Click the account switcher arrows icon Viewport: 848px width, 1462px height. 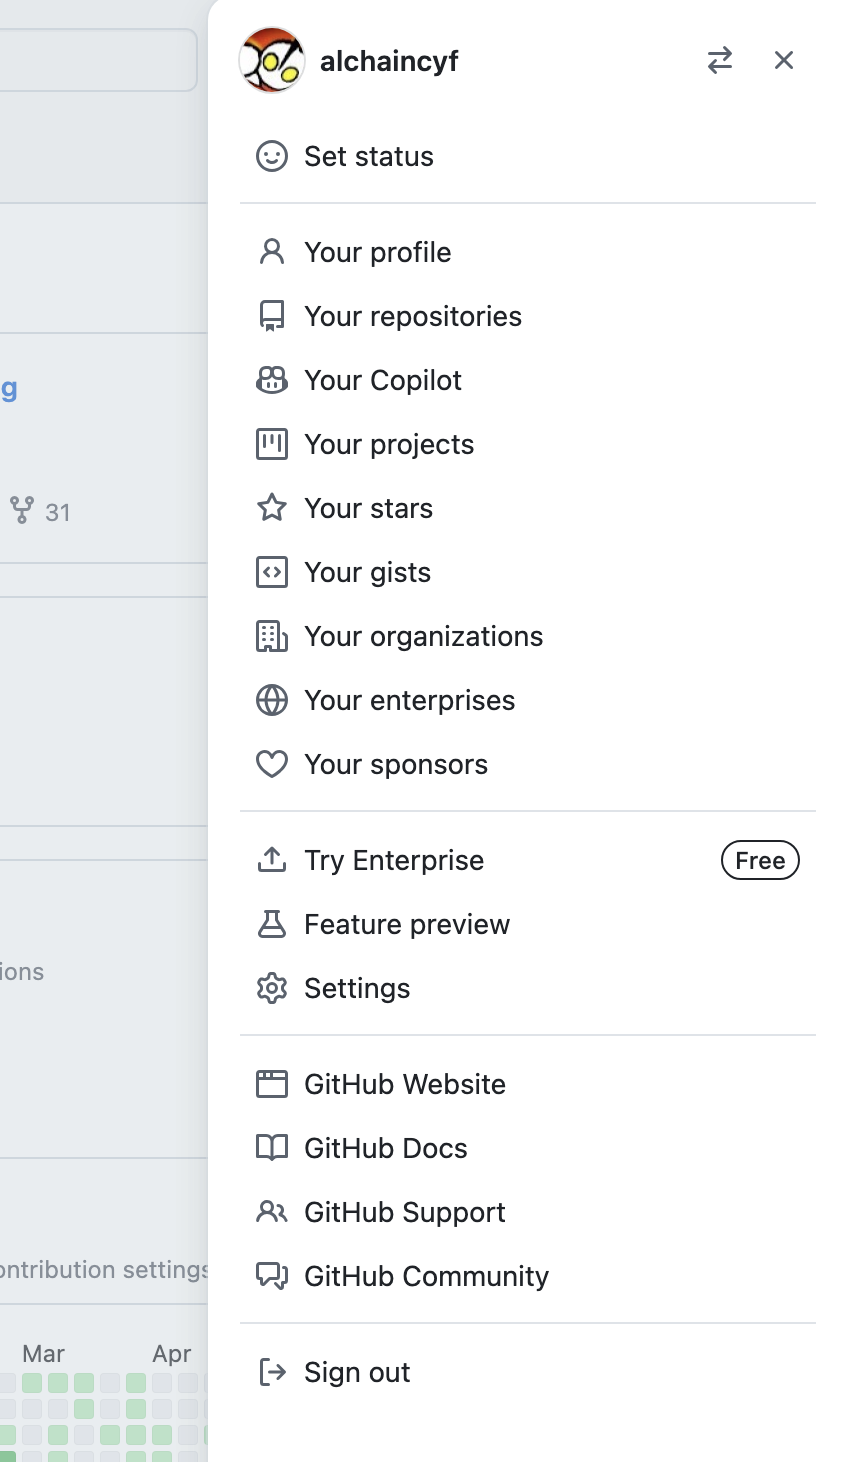tap(720, 61)
